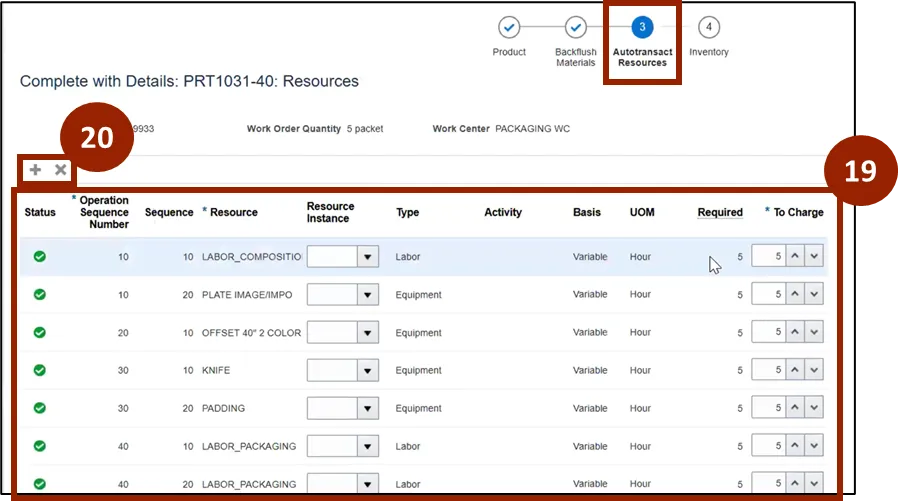Click the X Delete row icon
Image resolution: width=898 pixels, height=501 pixels.
pyautogui.click(x=60, y=170)
